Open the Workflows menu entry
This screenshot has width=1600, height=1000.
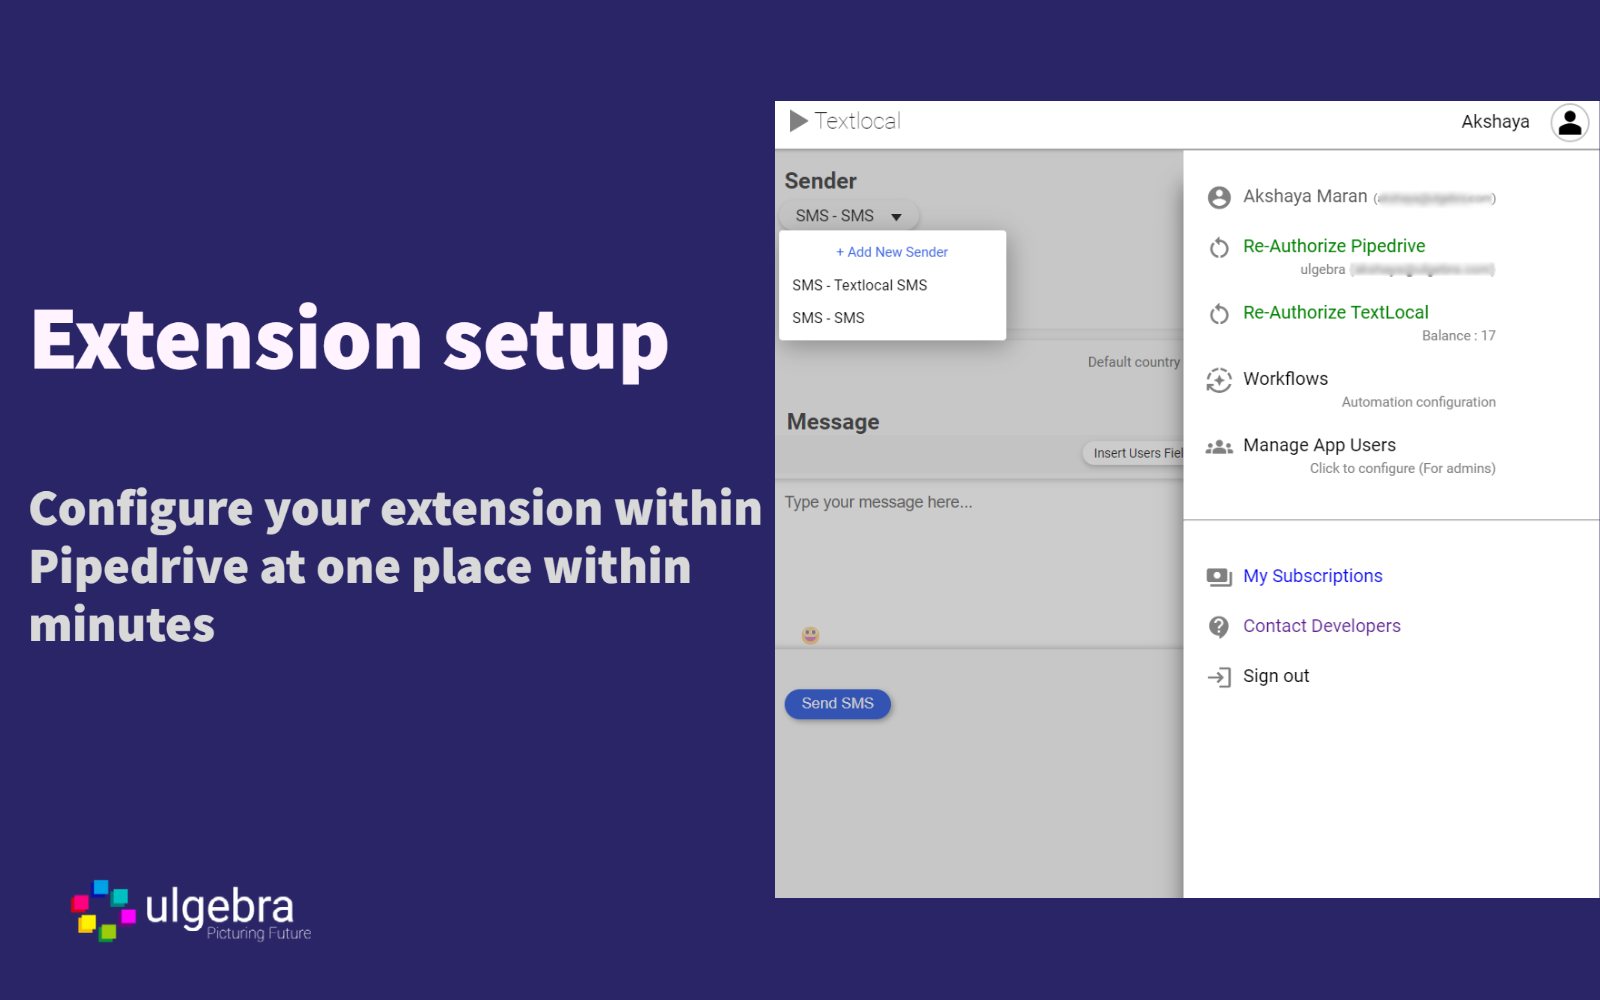(1285, 379)
